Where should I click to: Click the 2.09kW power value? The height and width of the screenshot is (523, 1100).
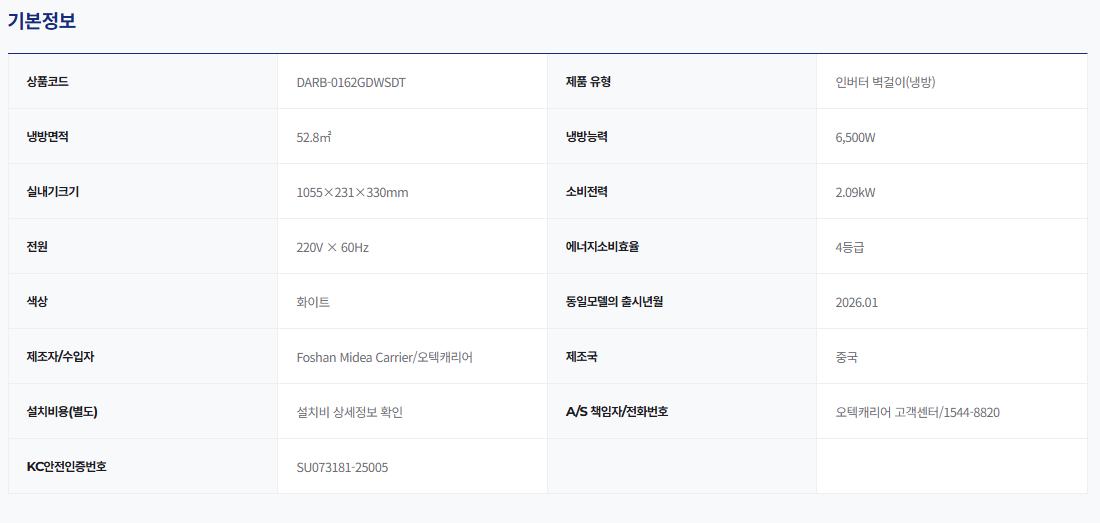click(x=855, y=192)
